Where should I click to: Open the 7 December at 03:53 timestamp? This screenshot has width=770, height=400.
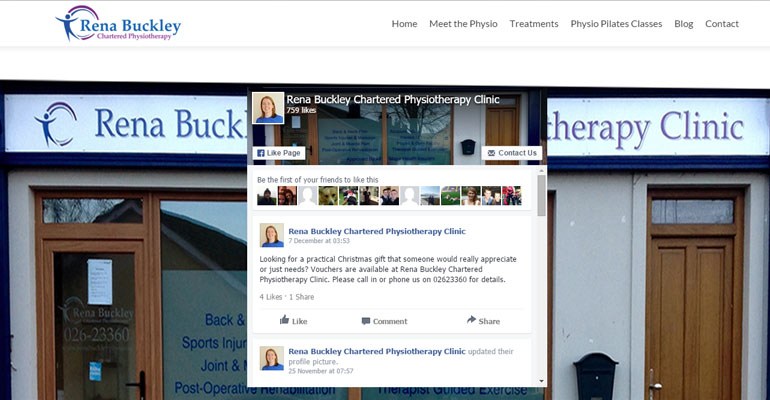pos(319,241)
